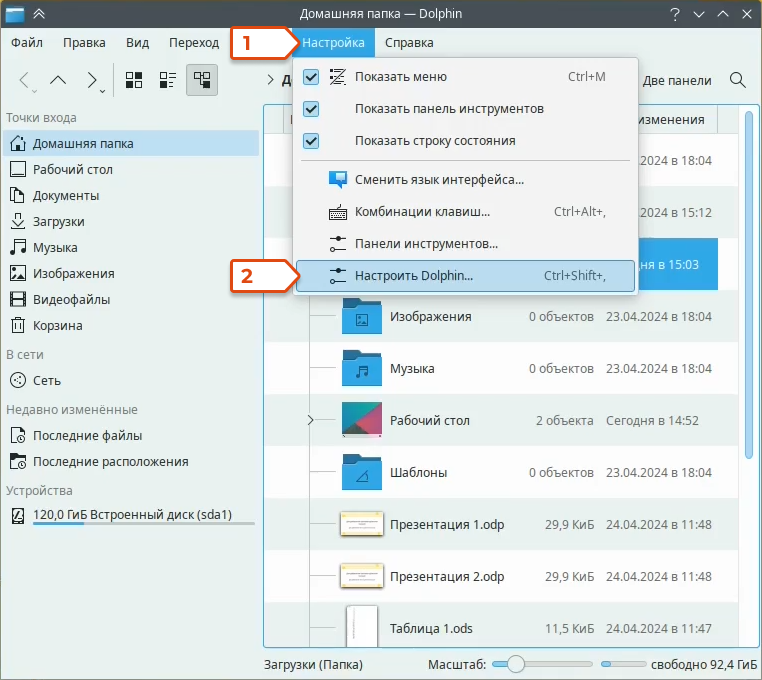The width and height of the screenshot is (762, 680).
Task: Select Презентация 2.odp thumbnail
Action: pyautogui.click(x=362, y=576)
